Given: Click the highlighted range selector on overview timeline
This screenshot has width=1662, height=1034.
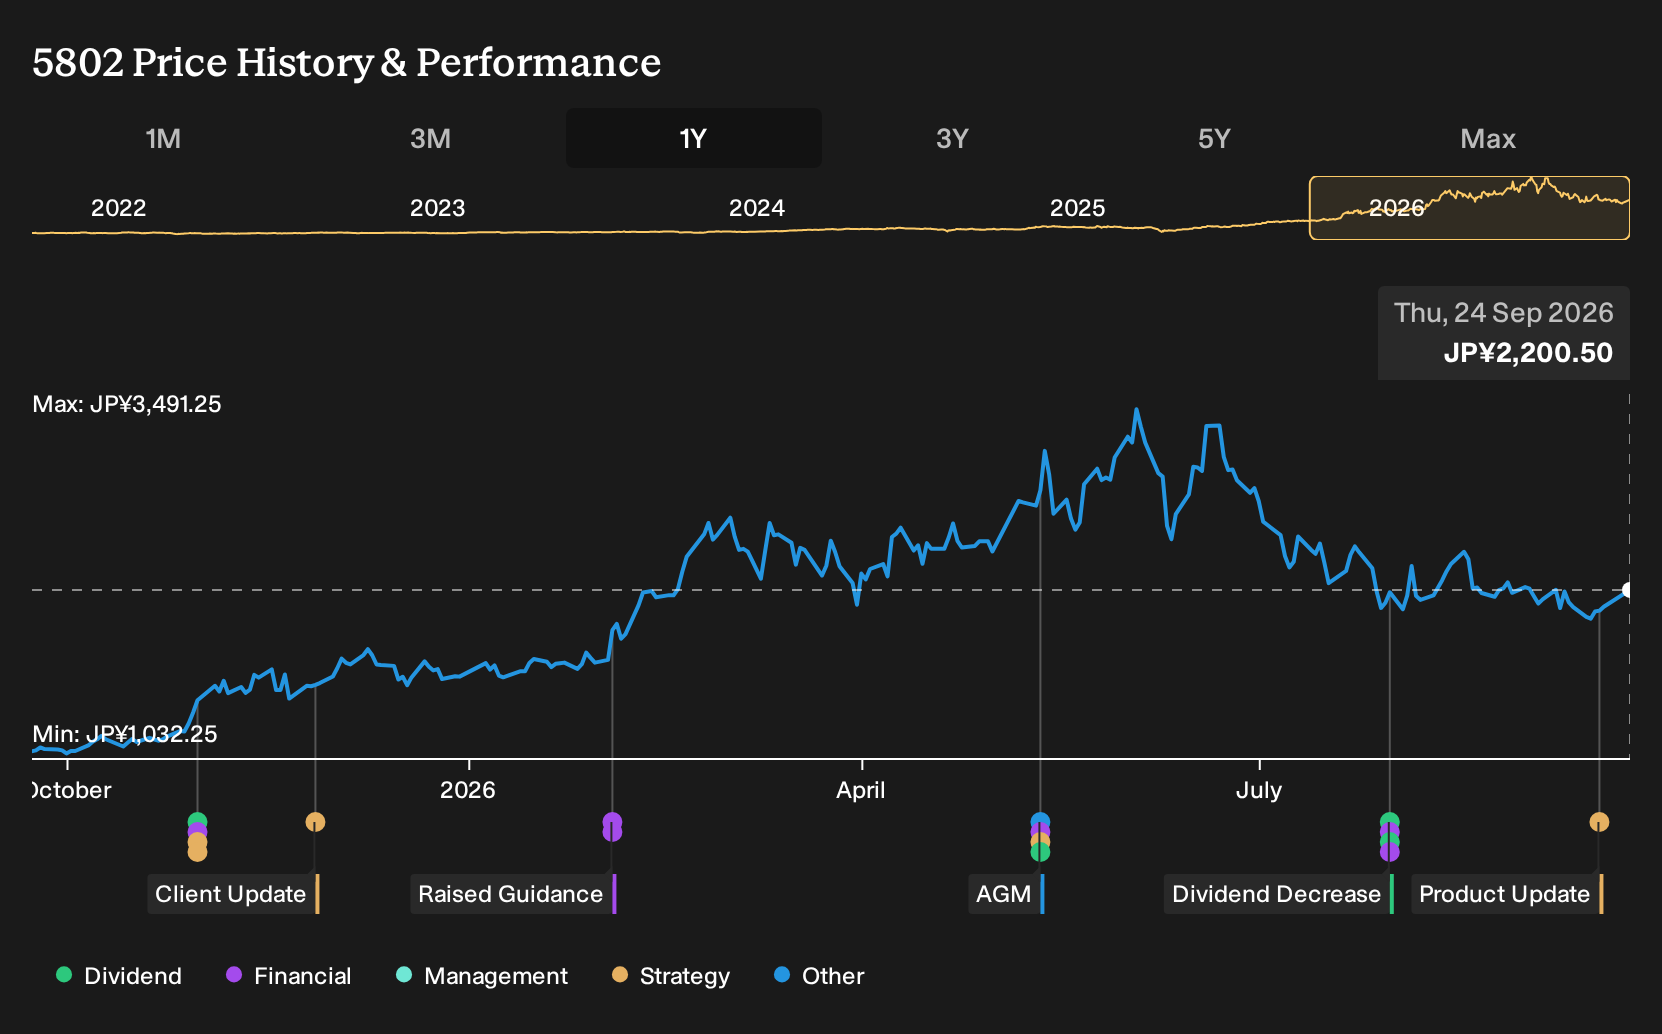Looking at the screenshot, I should pyautogui.click(x=1469, y=208).
